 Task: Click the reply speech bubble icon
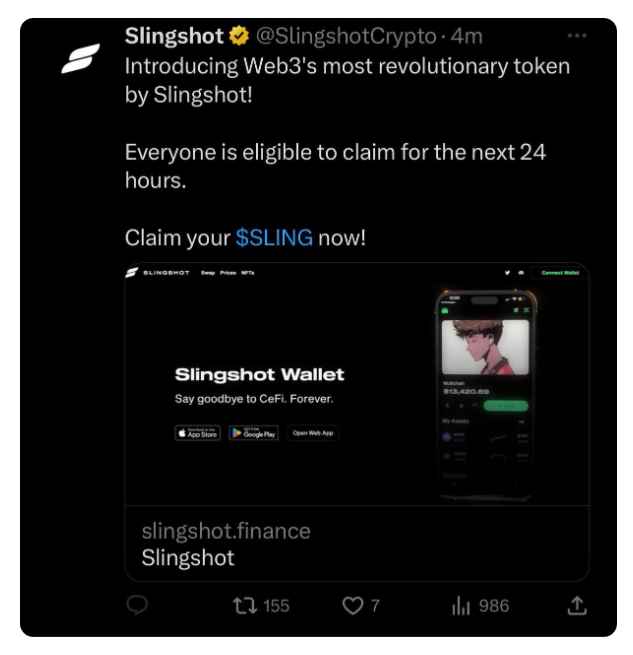(137, 605)
